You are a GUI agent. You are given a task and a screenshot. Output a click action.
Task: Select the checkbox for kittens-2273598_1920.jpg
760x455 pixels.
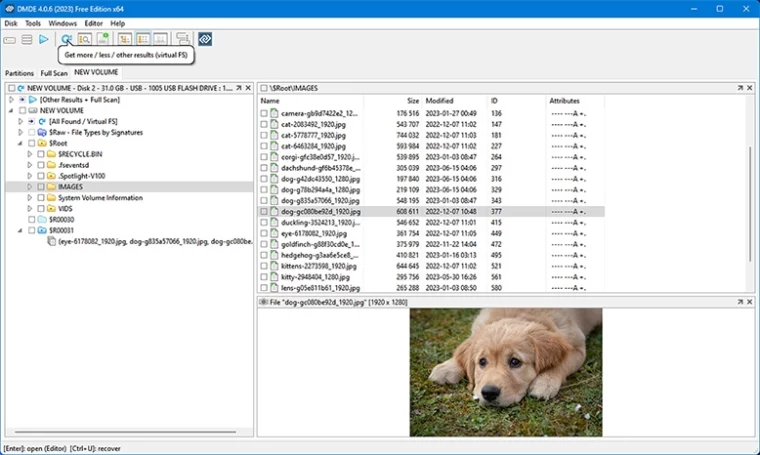coord(264,266)
